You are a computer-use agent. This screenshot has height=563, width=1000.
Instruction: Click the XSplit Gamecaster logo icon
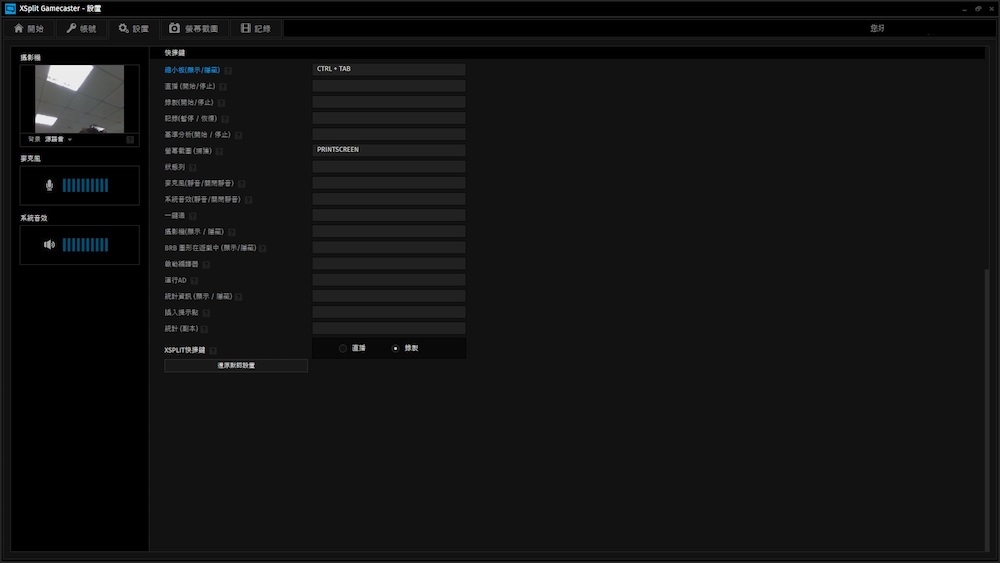[10, 8]
